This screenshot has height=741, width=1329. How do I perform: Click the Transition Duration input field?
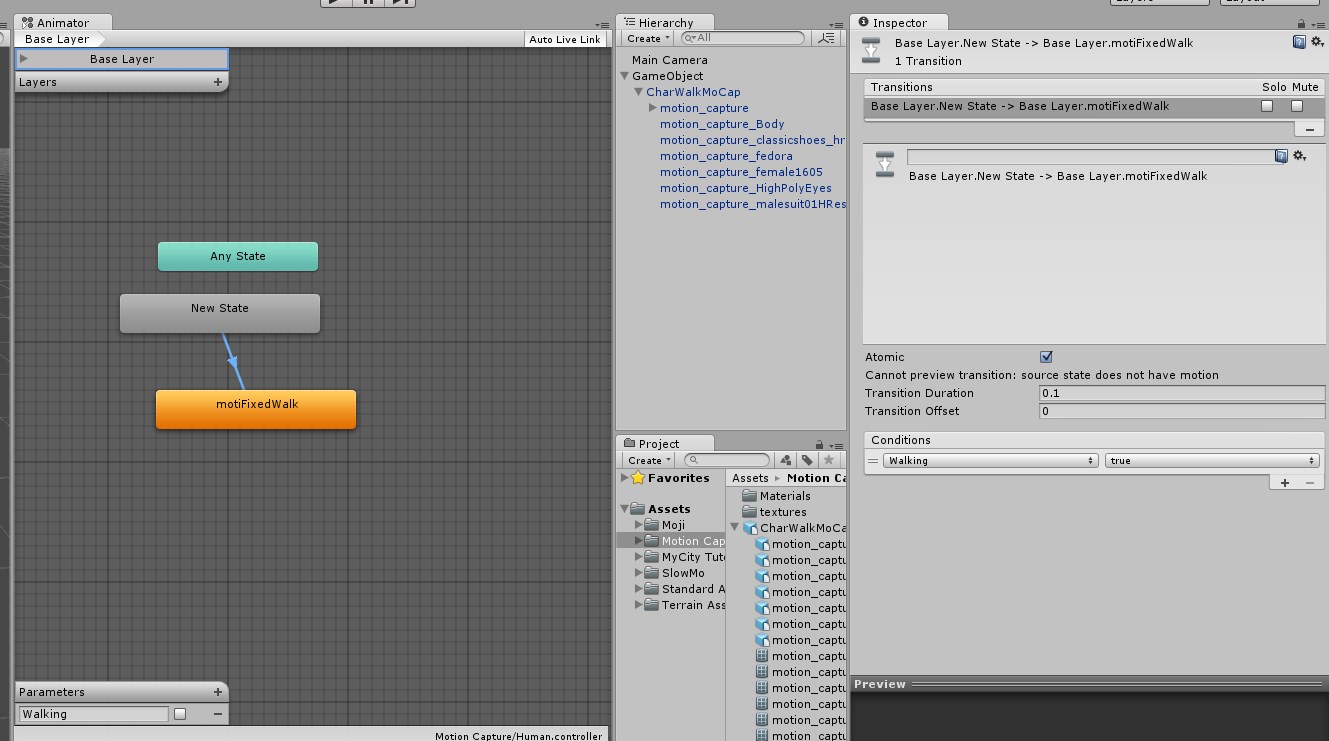pos(1182,393)
